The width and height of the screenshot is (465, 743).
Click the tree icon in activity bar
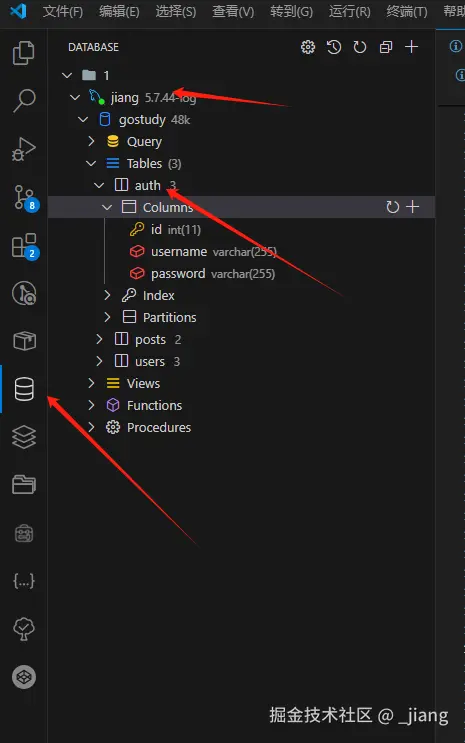(24, 629)
